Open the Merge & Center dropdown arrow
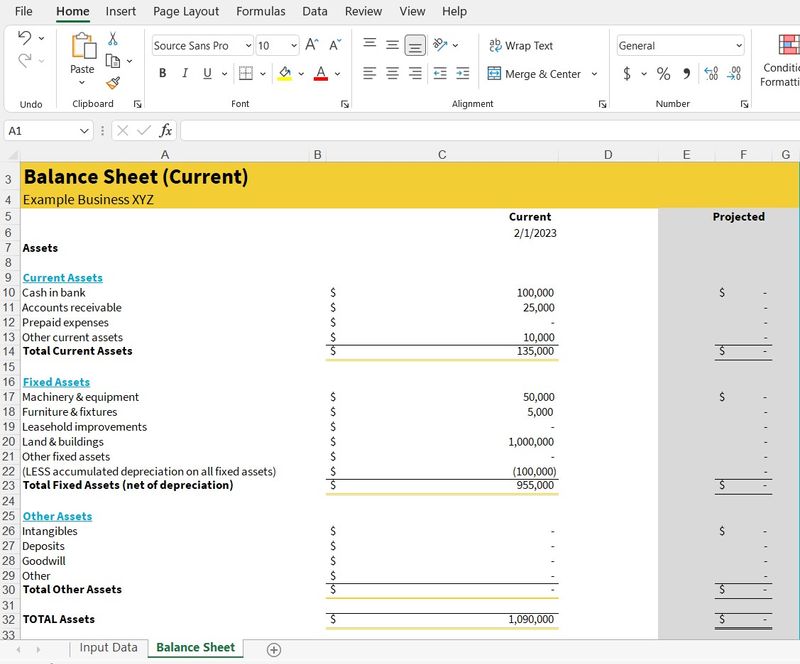Image resolution: width=800 pixels, height=664 pixels. point(594,74)
